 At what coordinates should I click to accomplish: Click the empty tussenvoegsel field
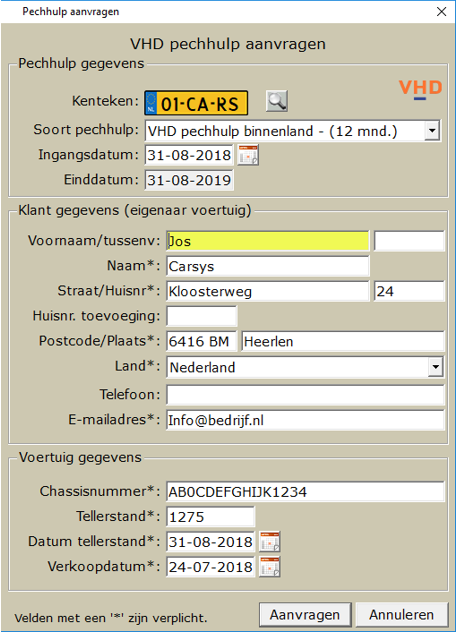409,241
